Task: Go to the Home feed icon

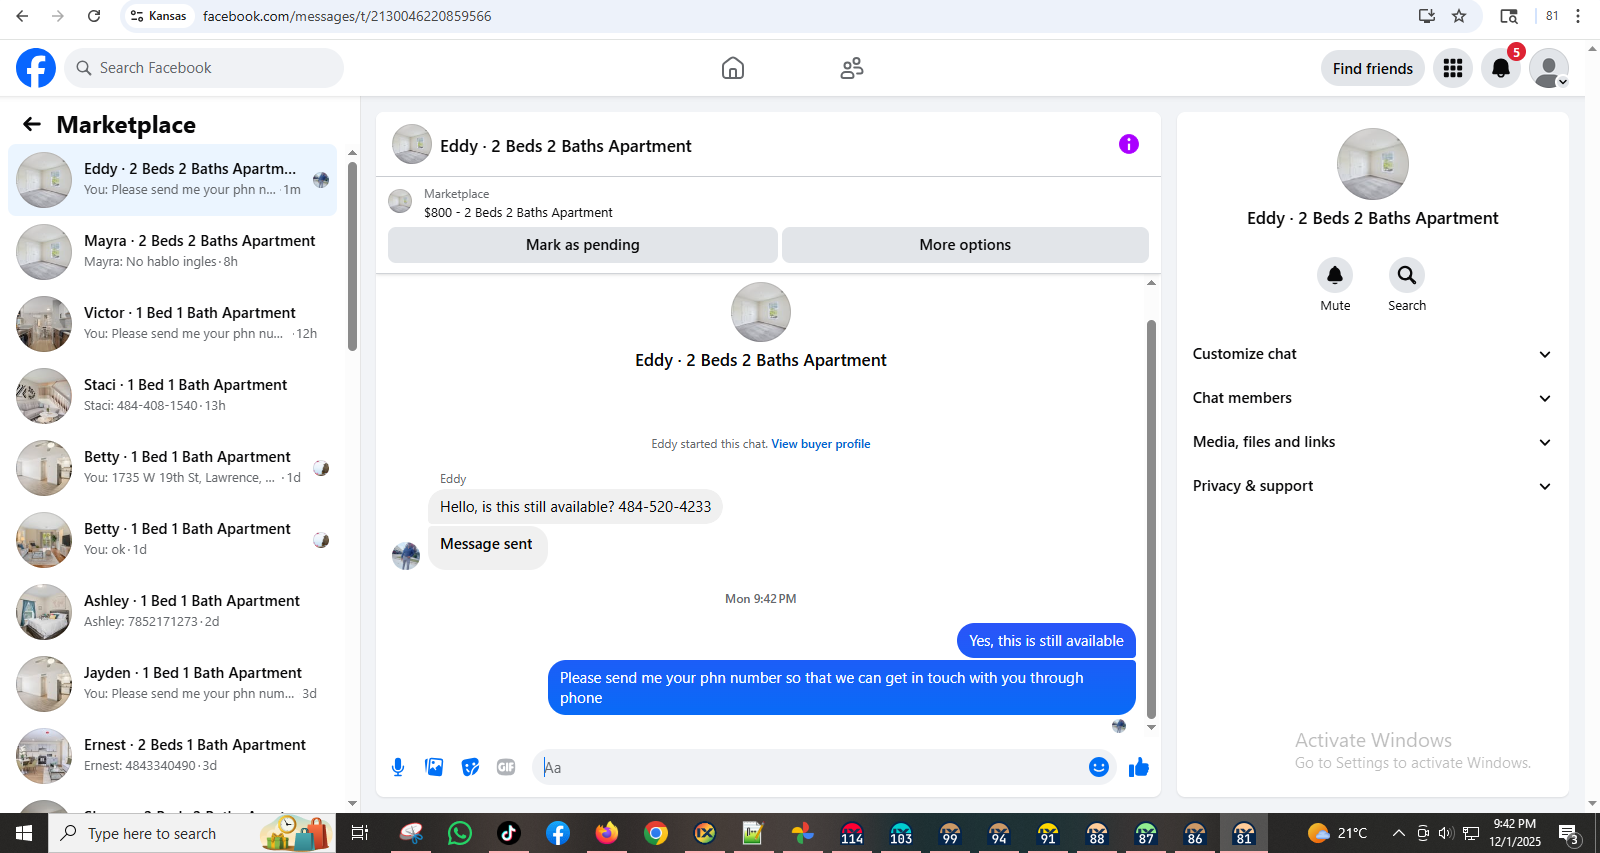Action: [733, 68]
